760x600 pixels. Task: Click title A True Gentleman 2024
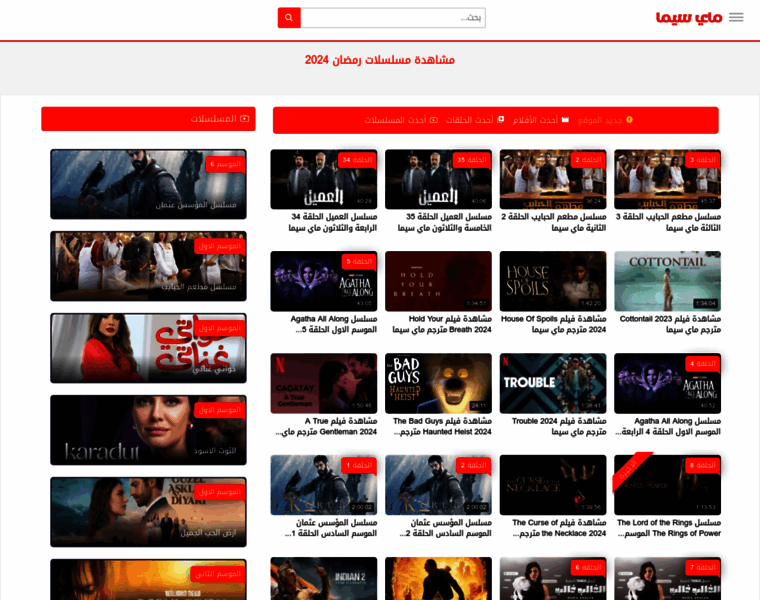(326, 426)
